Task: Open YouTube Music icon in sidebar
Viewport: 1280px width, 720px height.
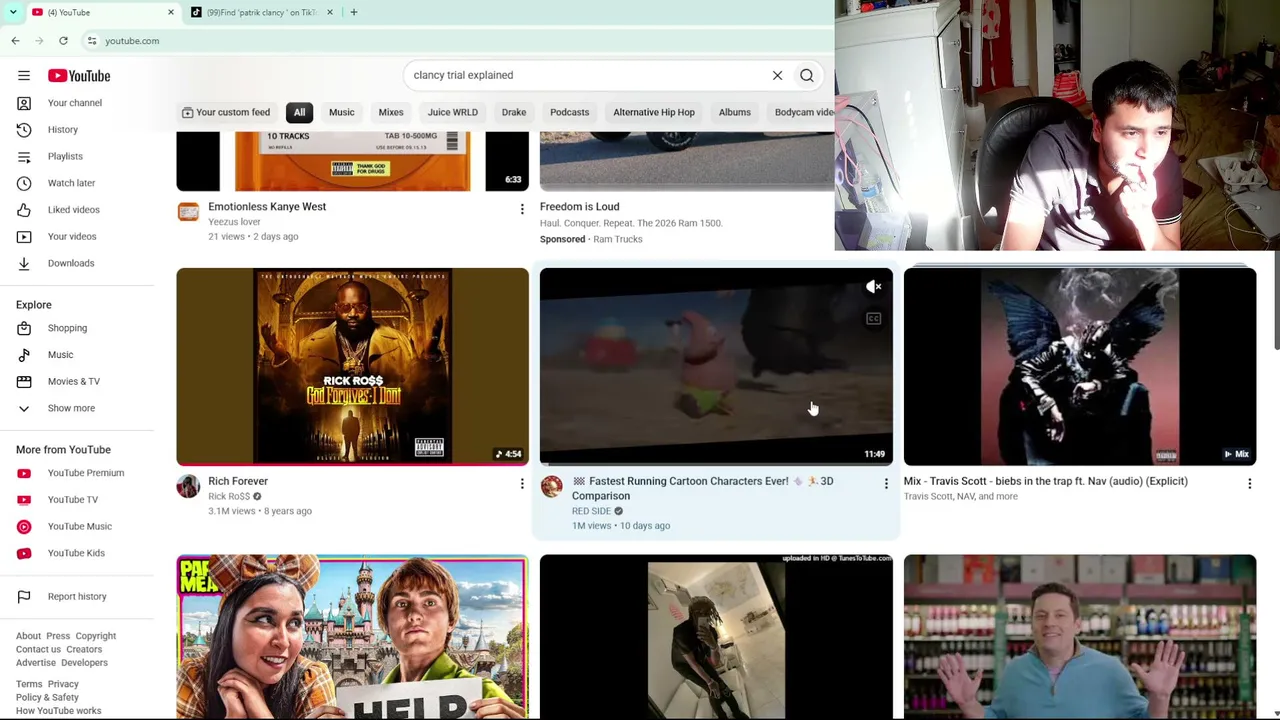Action: 24,526
